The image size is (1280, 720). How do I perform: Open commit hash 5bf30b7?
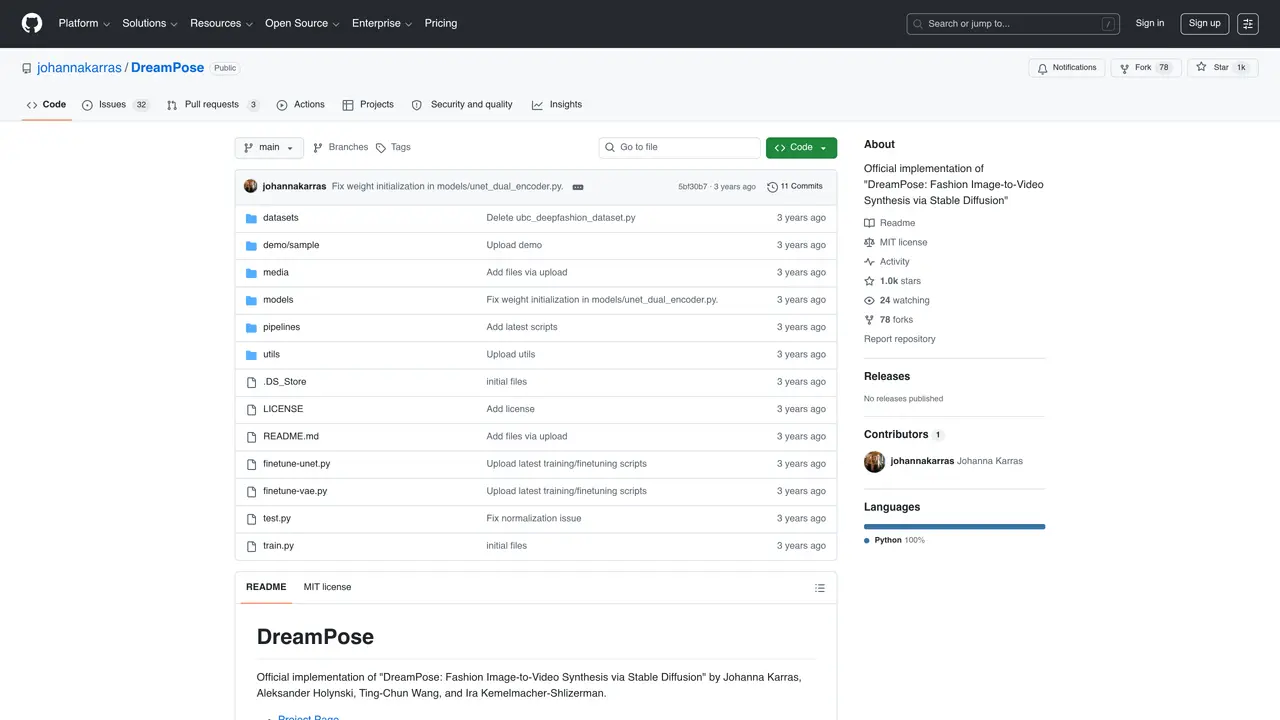point(693,187)
